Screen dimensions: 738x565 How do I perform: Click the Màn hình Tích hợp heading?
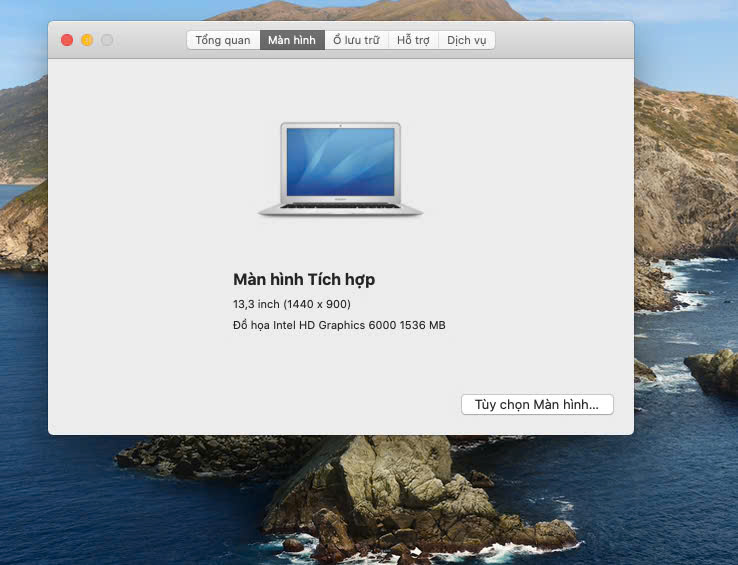[x=304, y=280]
